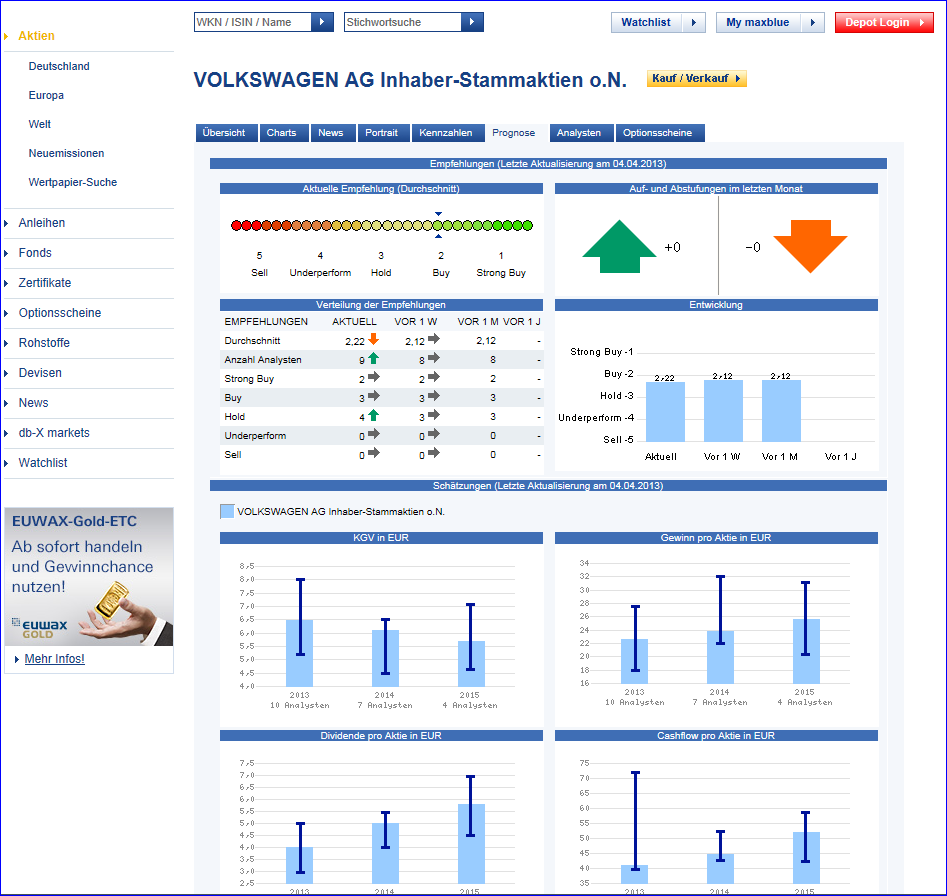Click the WKN / ISIN / Name search arrow
Image resolution: width=947 pixels, height=896 pixels.
point(322,22)
